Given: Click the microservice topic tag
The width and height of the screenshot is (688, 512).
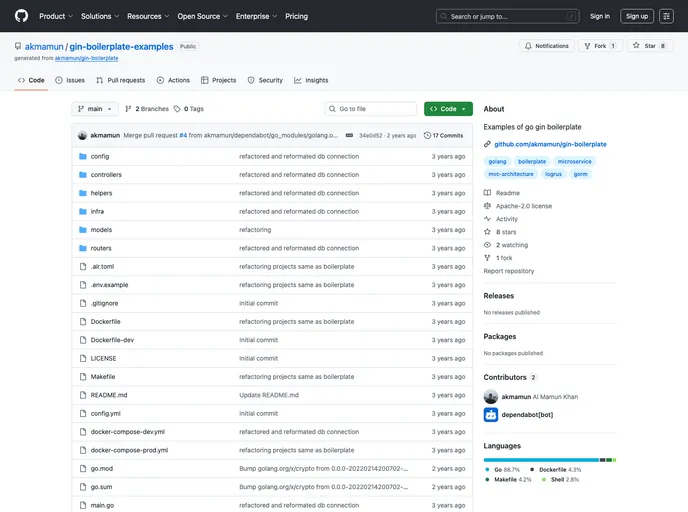Looking at the screenshot, I should pyautogui.click(x=574, y=161).
